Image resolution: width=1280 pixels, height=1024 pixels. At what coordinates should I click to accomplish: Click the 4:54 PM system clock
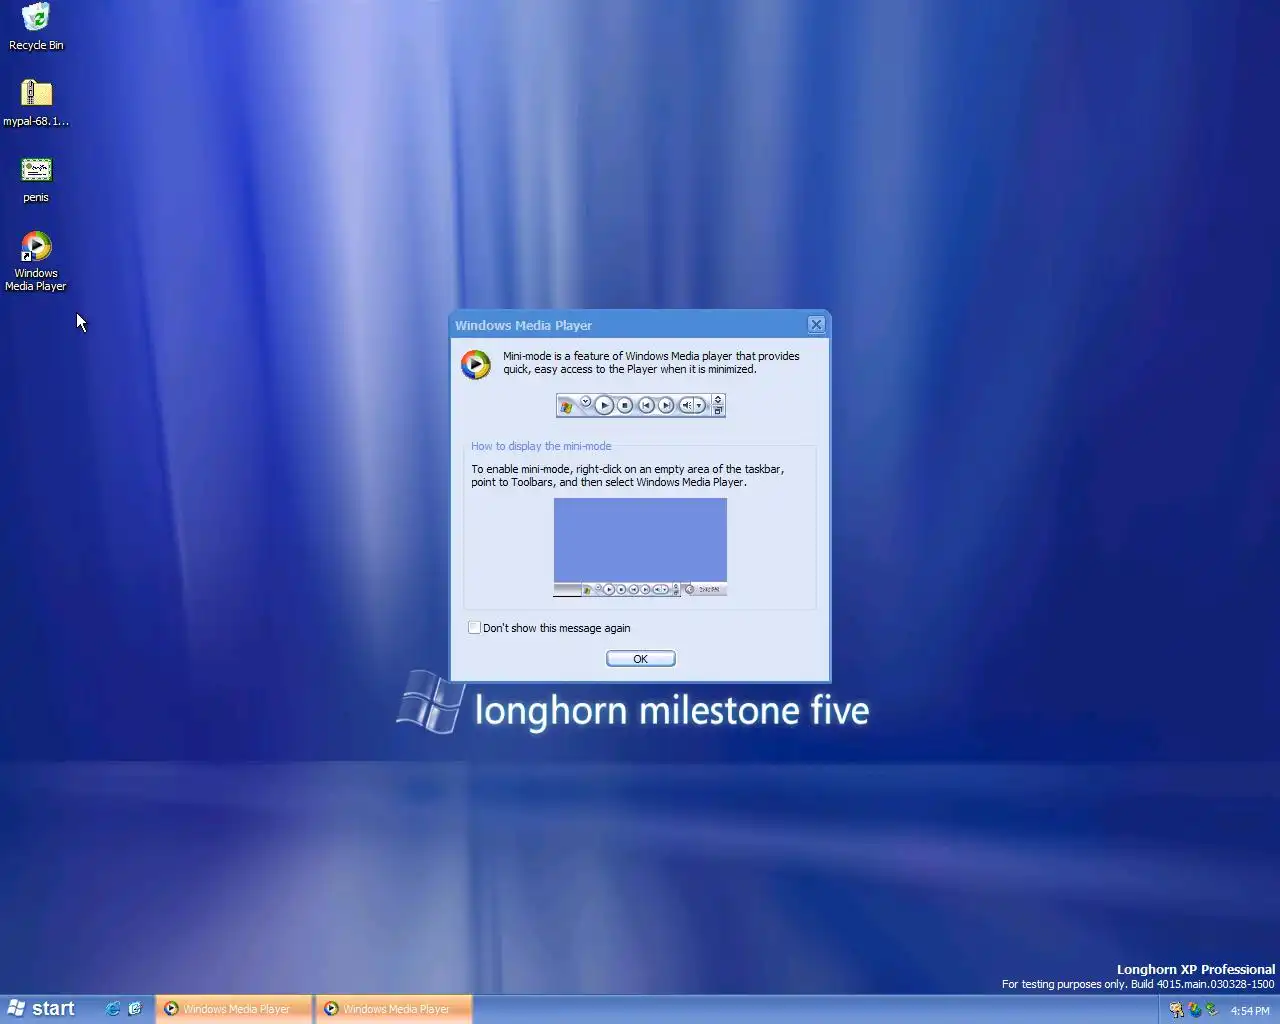1250,1011
